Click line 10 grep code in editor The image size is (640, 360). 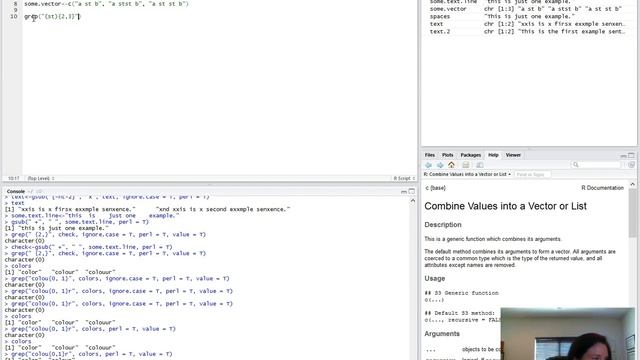pos(52,17)
